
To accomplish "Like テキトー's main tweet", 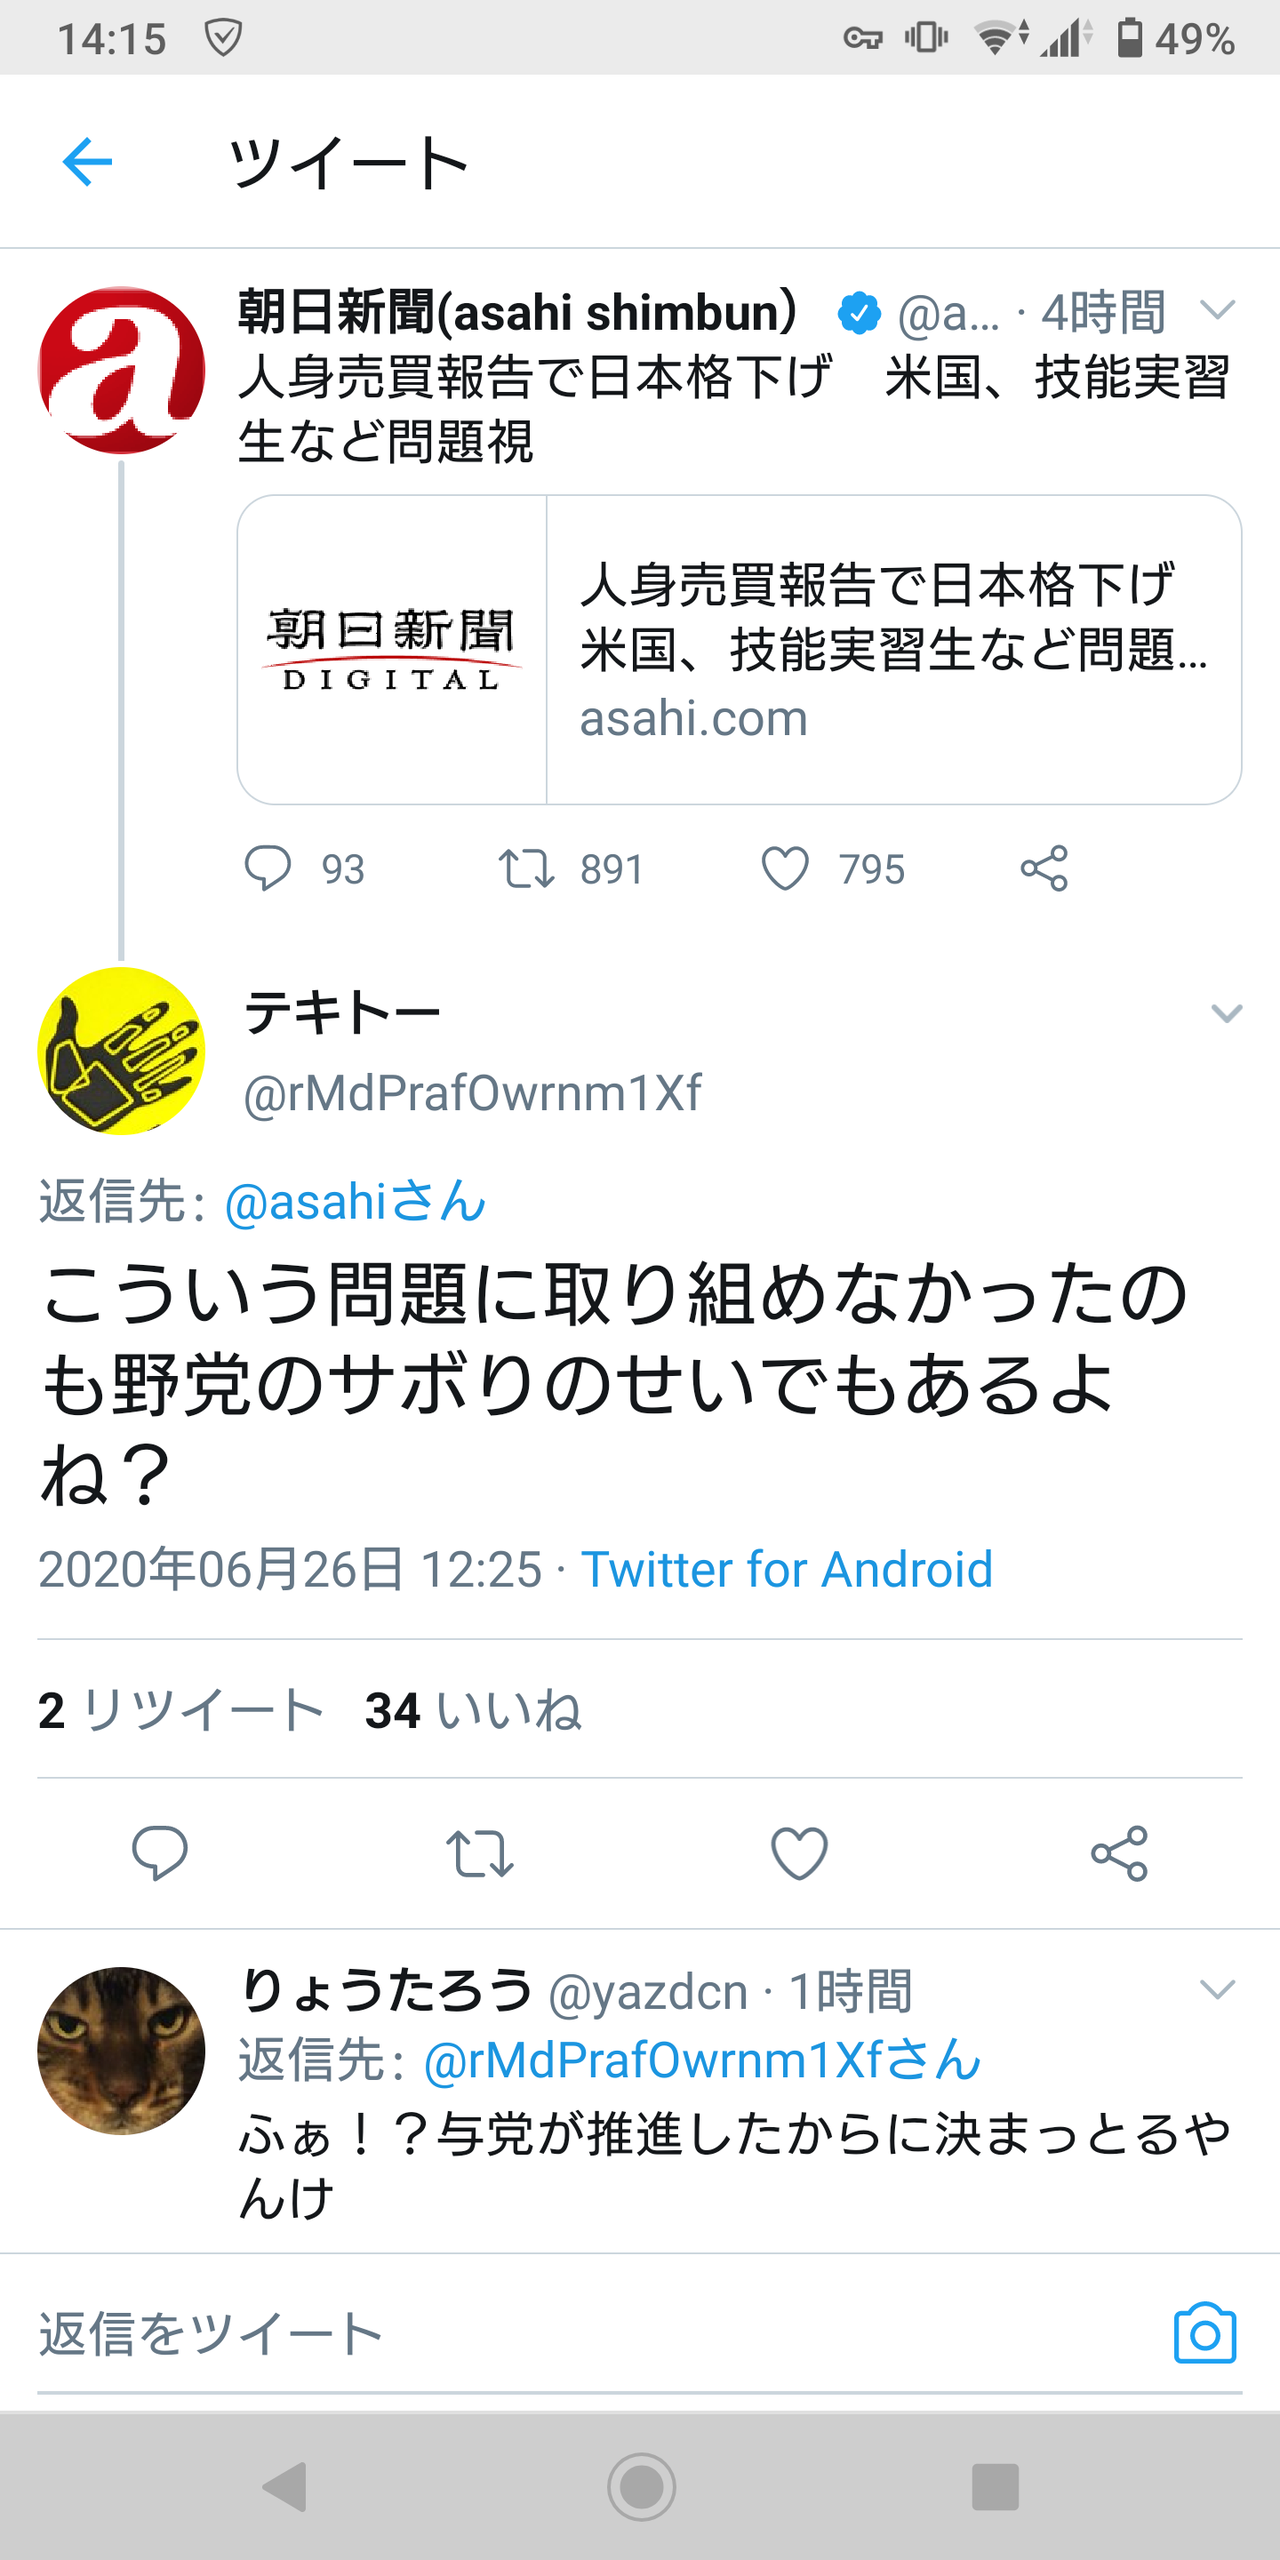I will coord(799,1853).
